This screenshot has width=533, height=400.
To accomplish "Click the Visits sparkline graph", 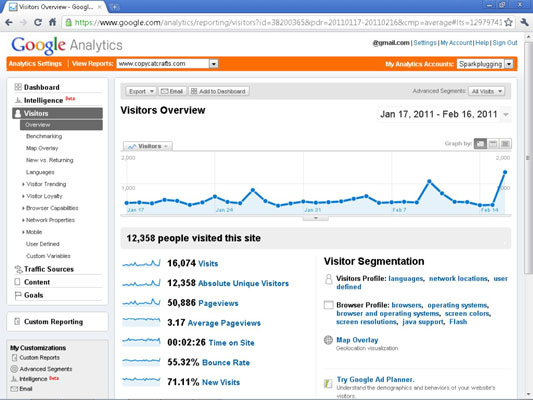I will click(x=141, y=263).
